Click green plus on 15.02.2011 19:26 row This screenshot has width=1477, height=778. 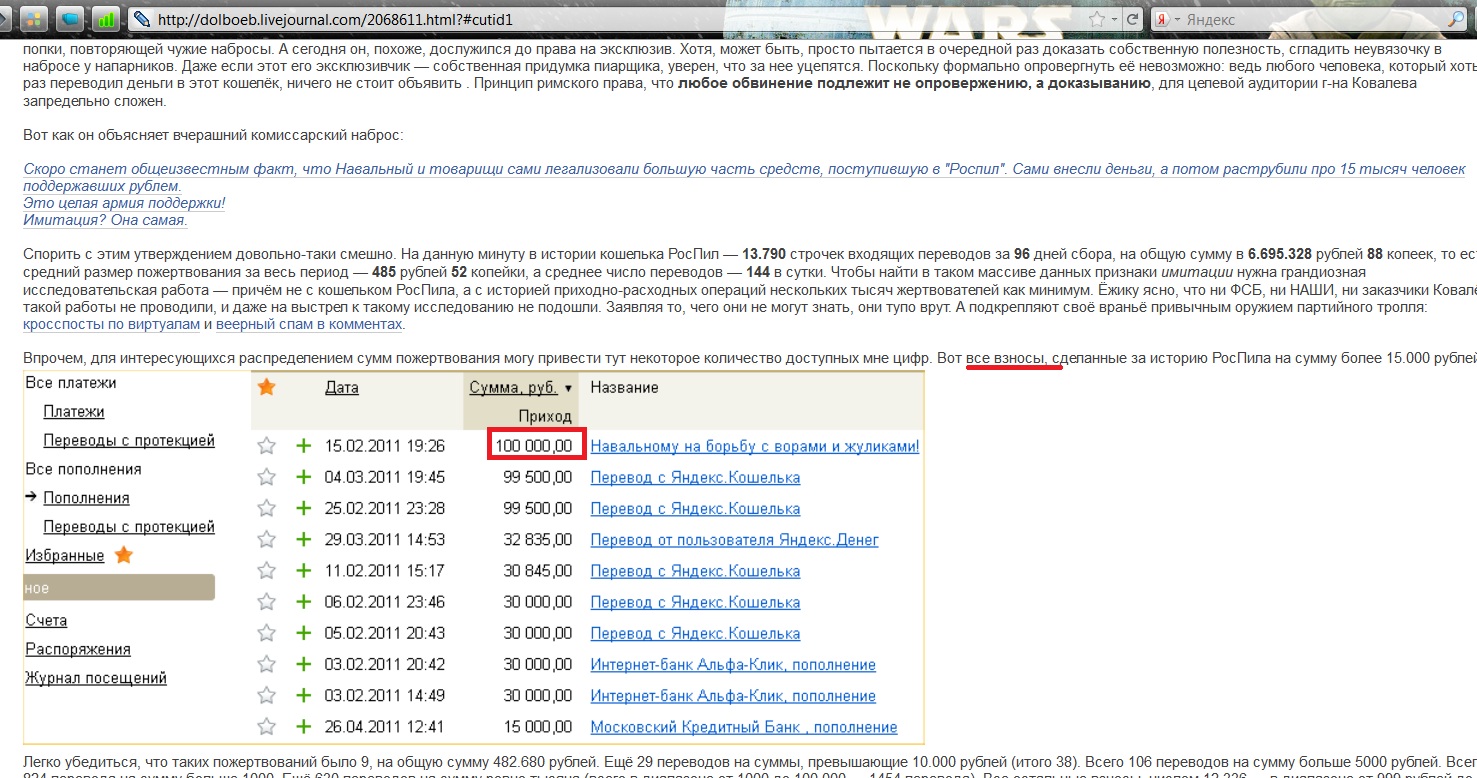click(303, 446)
